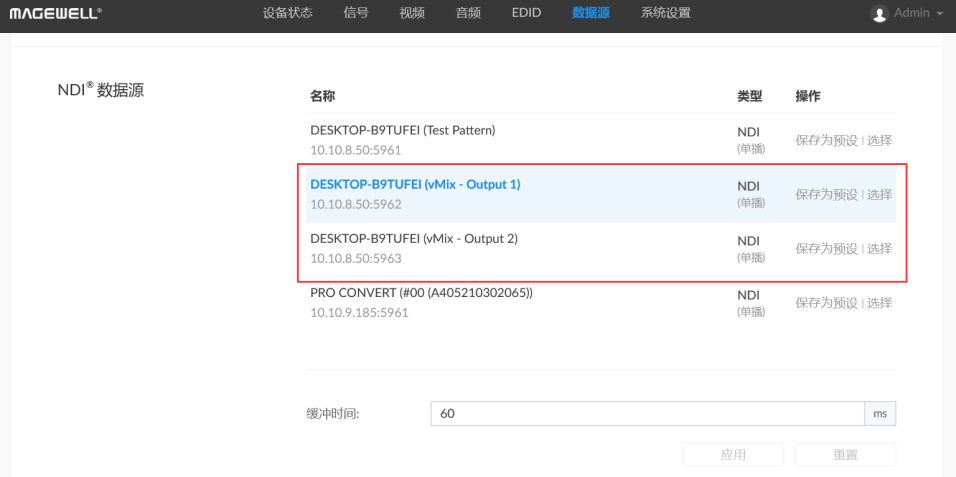Open the 音频 tab
The width and height of the screenshot is (956, 477).
(x=468, y=13)
